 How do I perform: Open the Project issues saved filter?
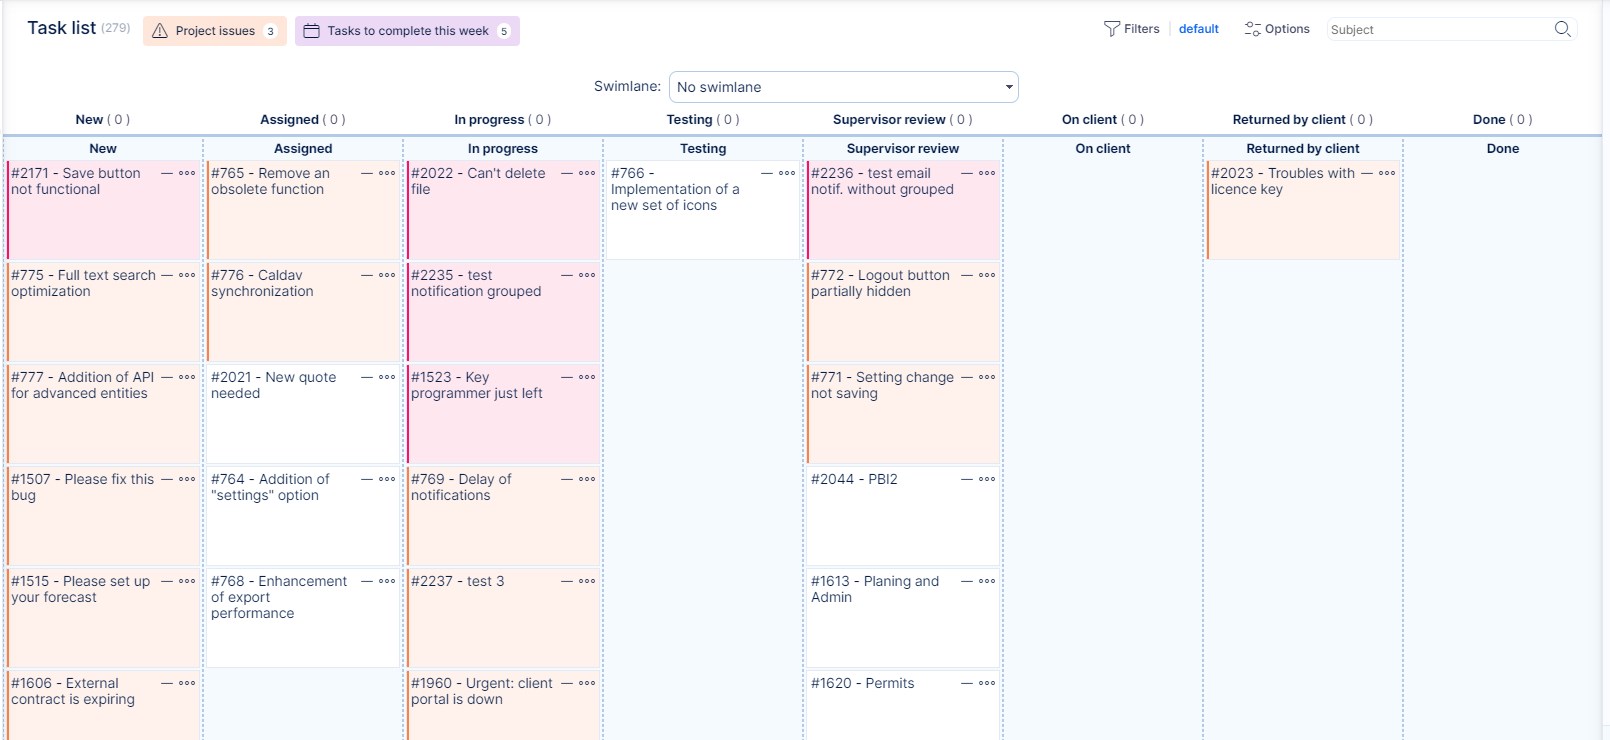point(214,31)
